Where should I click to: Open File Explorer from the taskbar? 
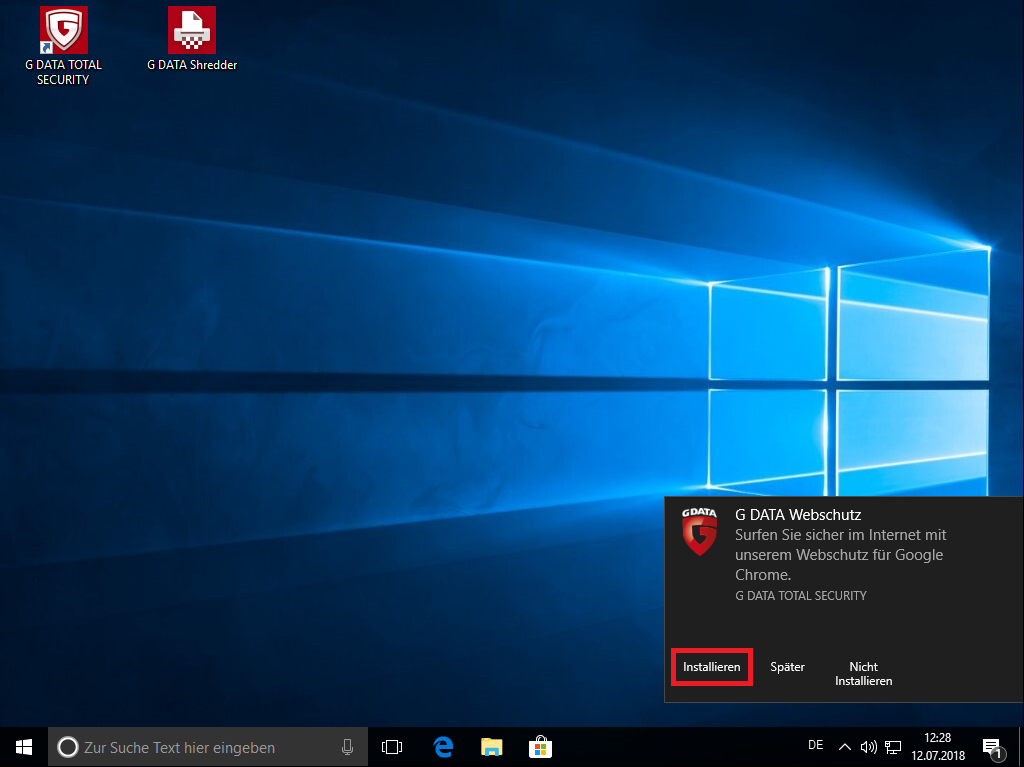[491, 747]
